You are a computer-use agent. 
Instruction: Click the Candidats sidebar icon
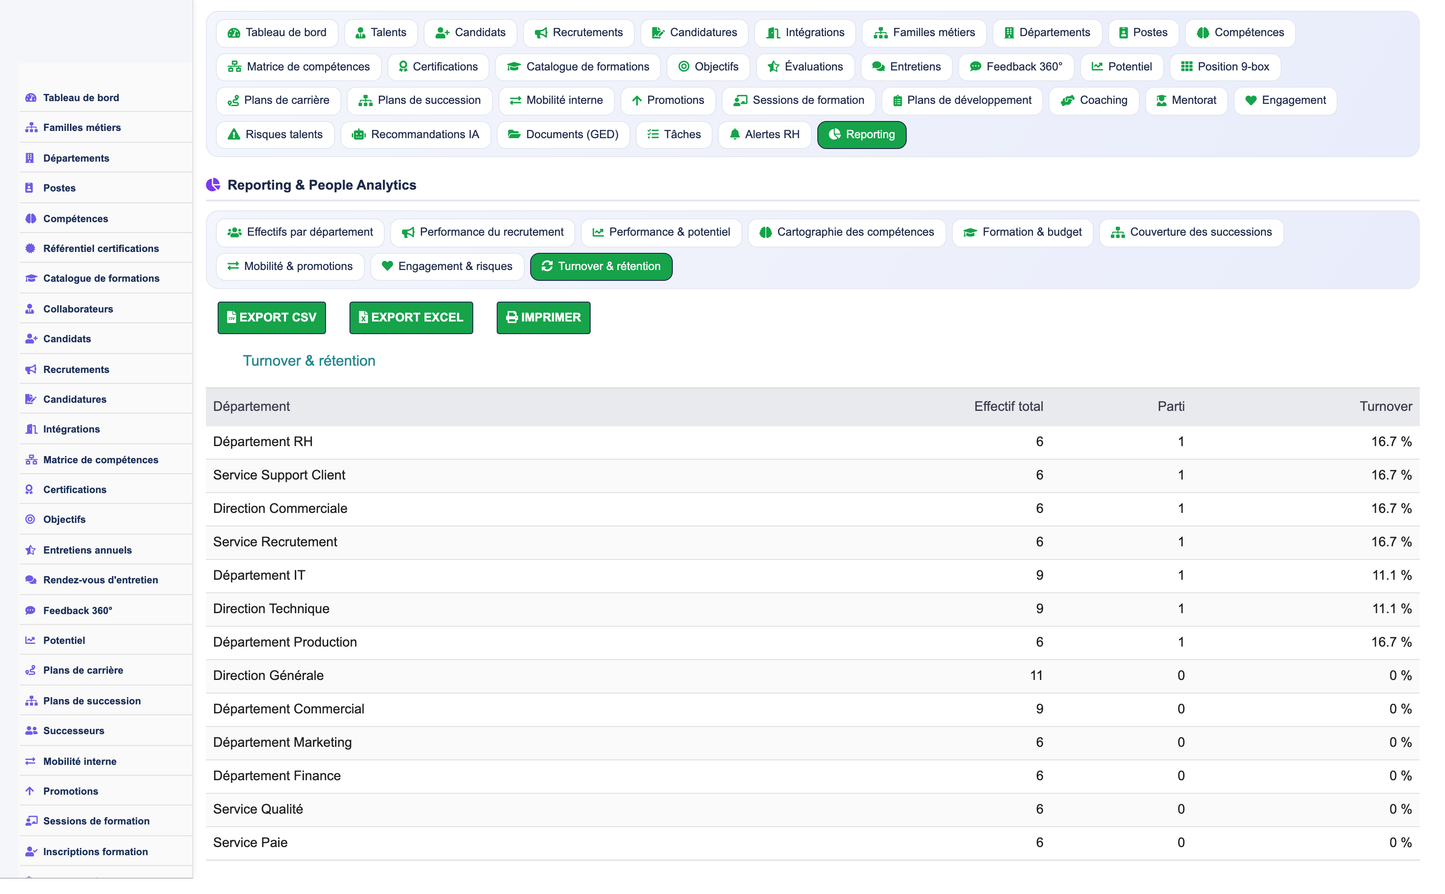(x=31, y=339)
